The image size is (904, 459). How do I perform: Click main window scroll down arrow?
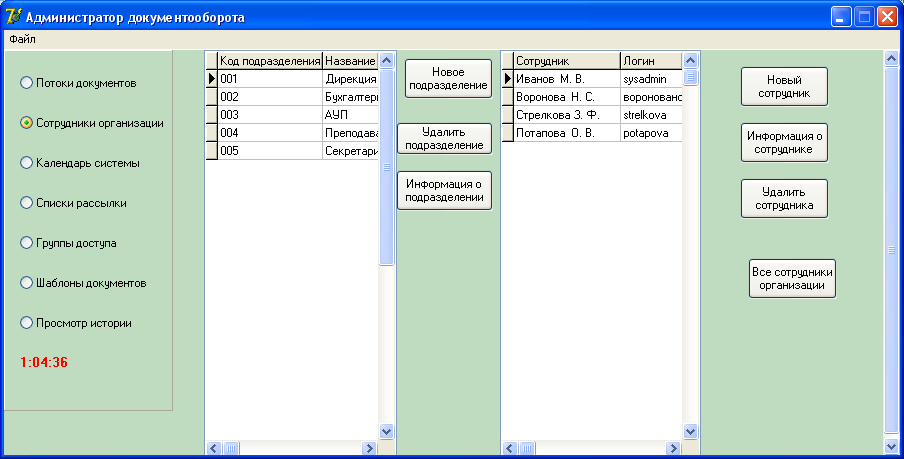point(891,446)
